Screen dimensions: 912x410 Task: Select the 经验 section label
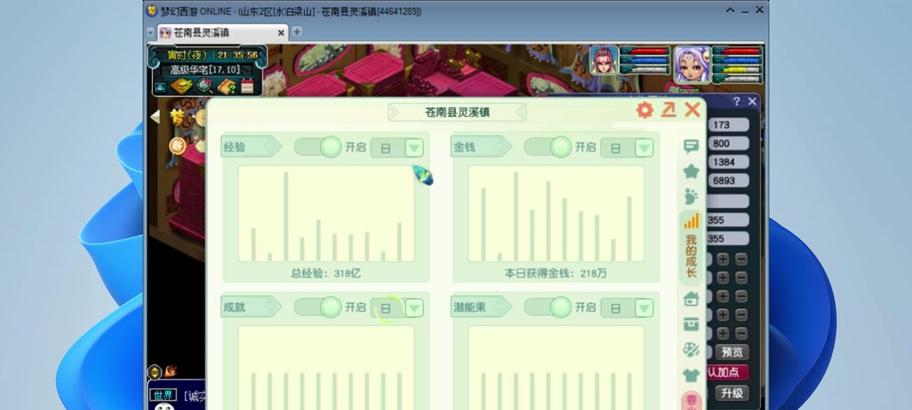click(x=251, y=147)
